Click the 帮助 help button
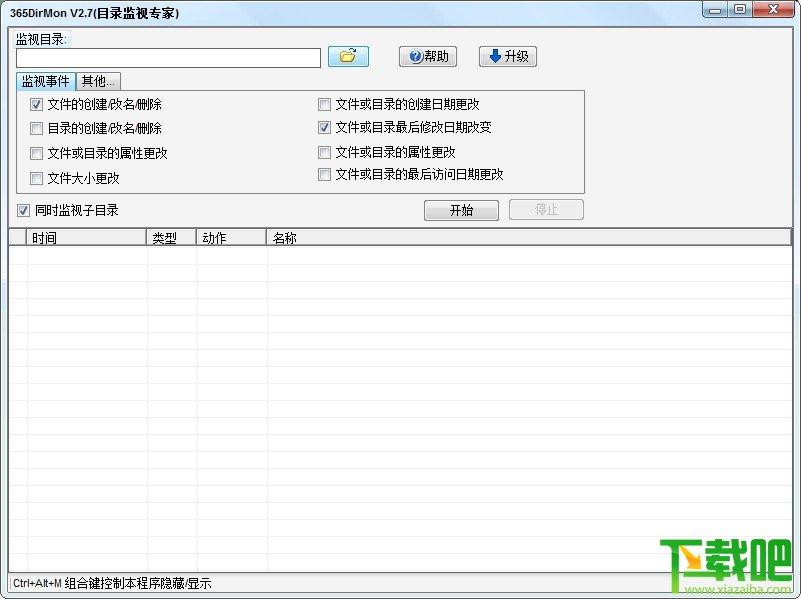 [428, 57]
